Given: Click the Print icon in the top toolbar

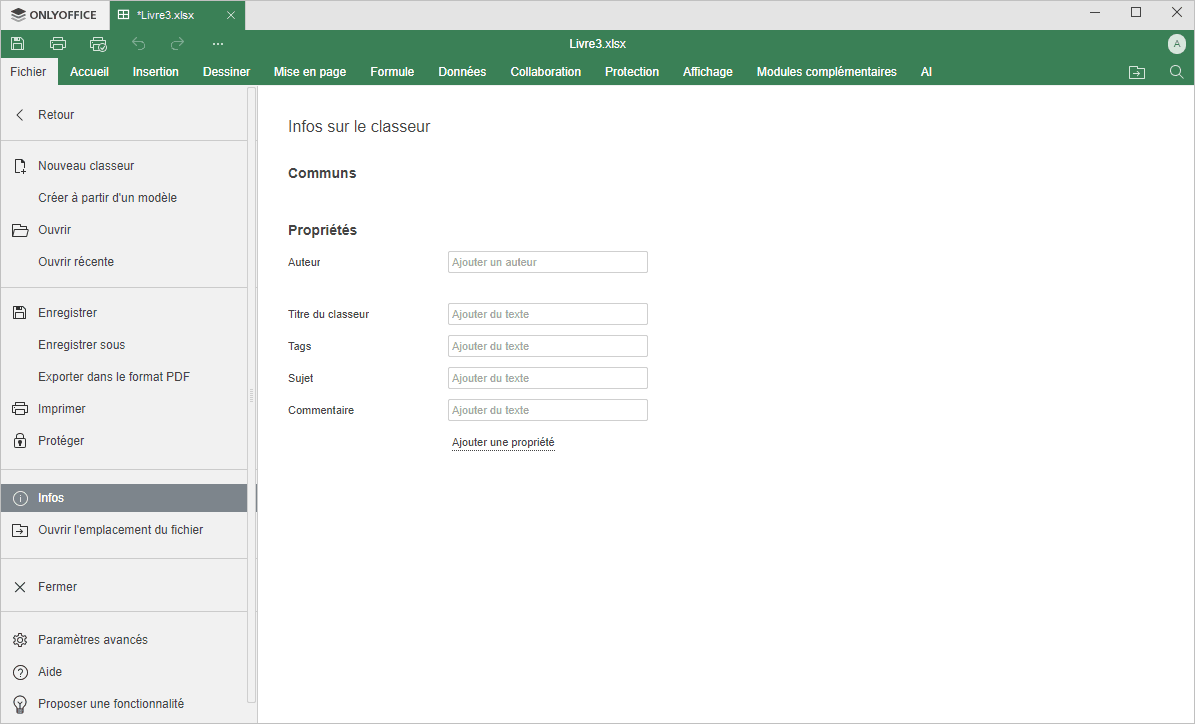Looking at the screenshot, I should click(58, 44).
